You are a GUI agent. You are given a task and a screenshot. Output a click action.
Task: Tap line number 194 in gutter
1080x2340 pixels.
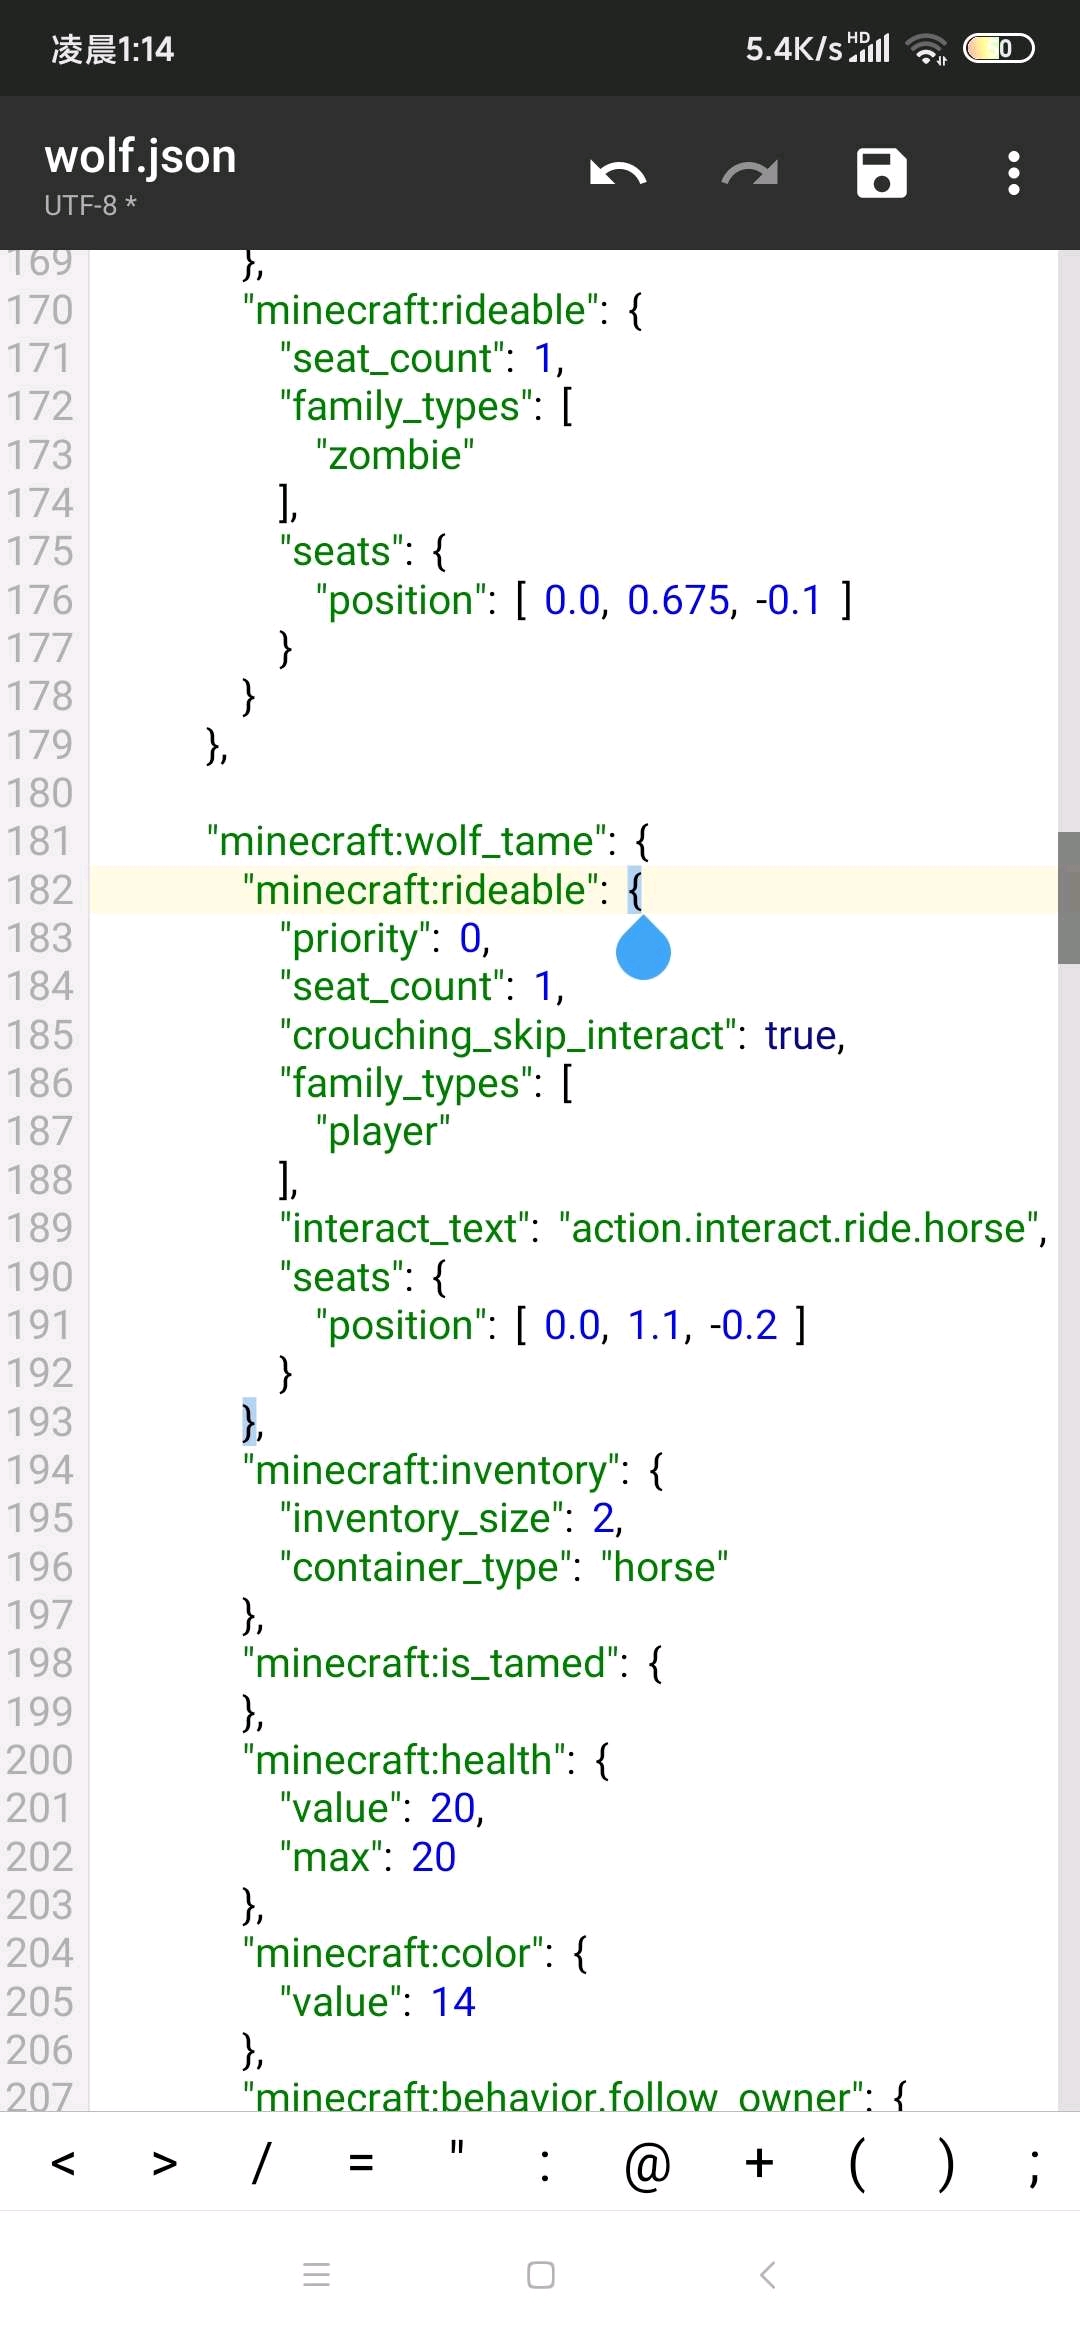[x=40, y=1470]
